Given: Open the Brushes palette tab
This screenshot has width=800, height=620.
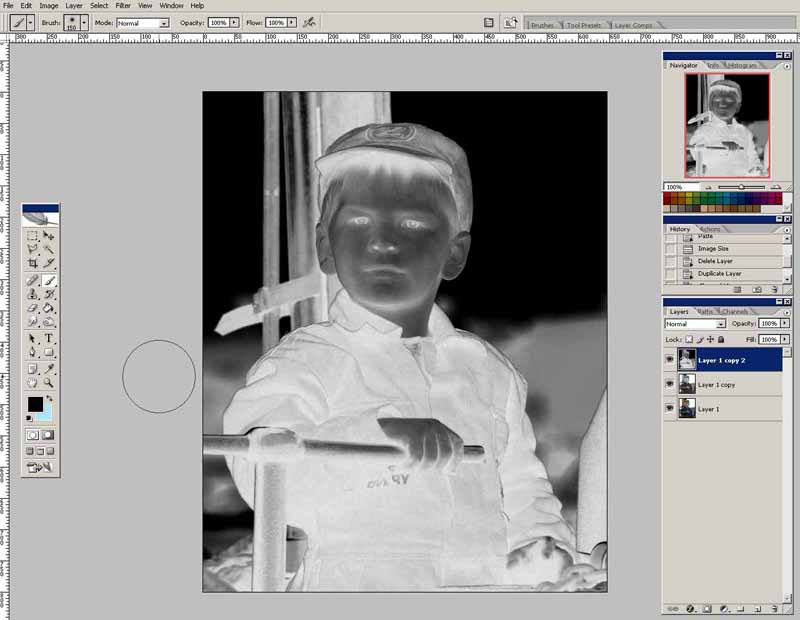Looking at the screenshot, I should click(544, 23).
